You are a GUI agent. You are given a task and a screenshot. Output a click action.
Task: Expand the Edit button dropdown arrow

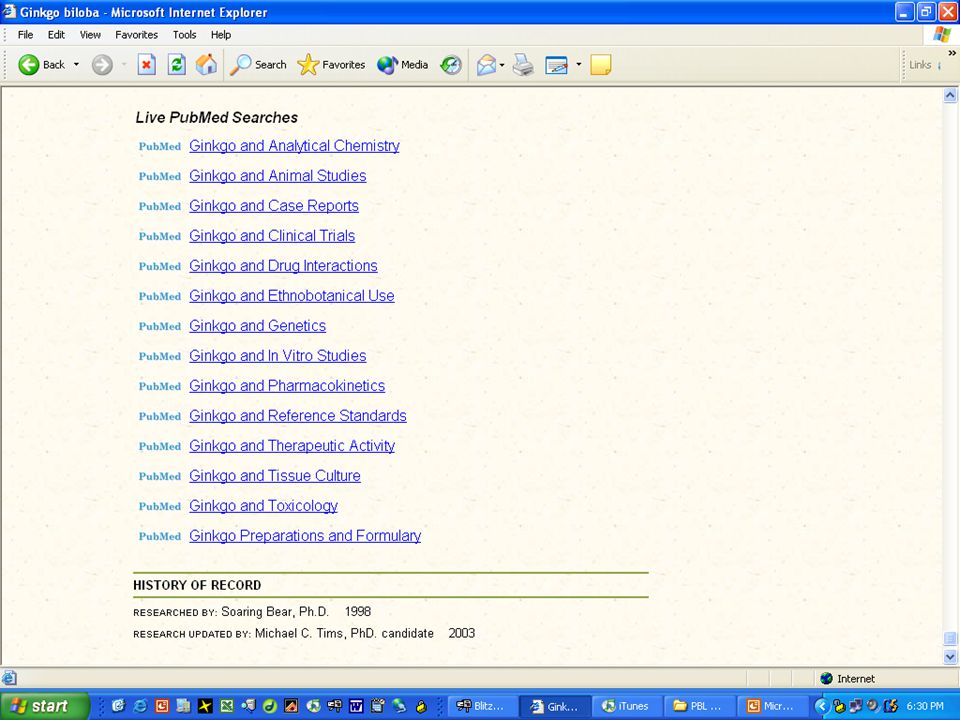coord(579,64)
